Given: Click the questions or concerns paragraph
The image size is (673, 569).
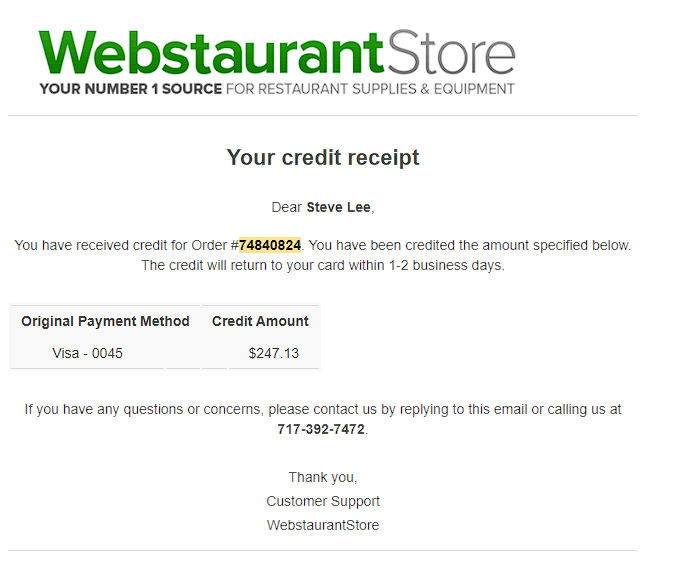Looking at the screenshot, I should (323, 419).
